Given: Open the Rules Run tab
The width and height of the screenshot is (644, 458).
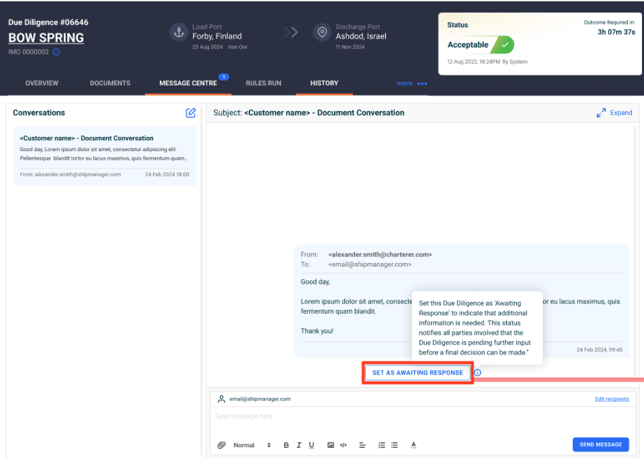Looking at the screenshot, I should click(x=263, y=83).
